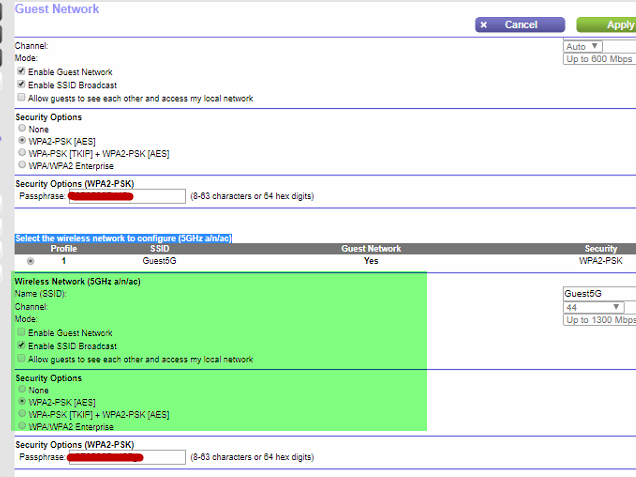Select None in the upper Security Options
Image resolution: width=636 pixels, height=477 pixels.
pos(22,129)
